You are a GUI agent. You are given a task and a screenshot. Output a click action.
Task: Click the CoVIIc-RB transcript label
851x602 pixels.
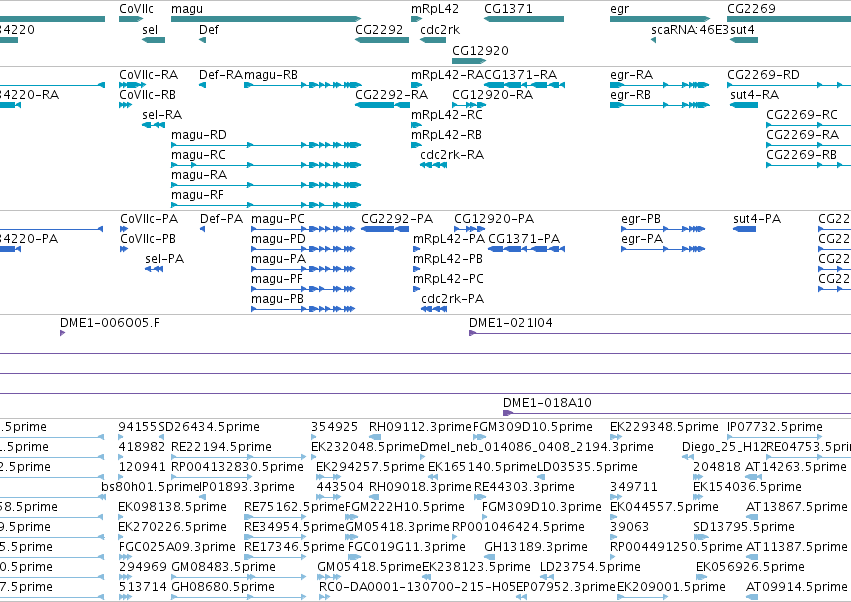point(147,95)
